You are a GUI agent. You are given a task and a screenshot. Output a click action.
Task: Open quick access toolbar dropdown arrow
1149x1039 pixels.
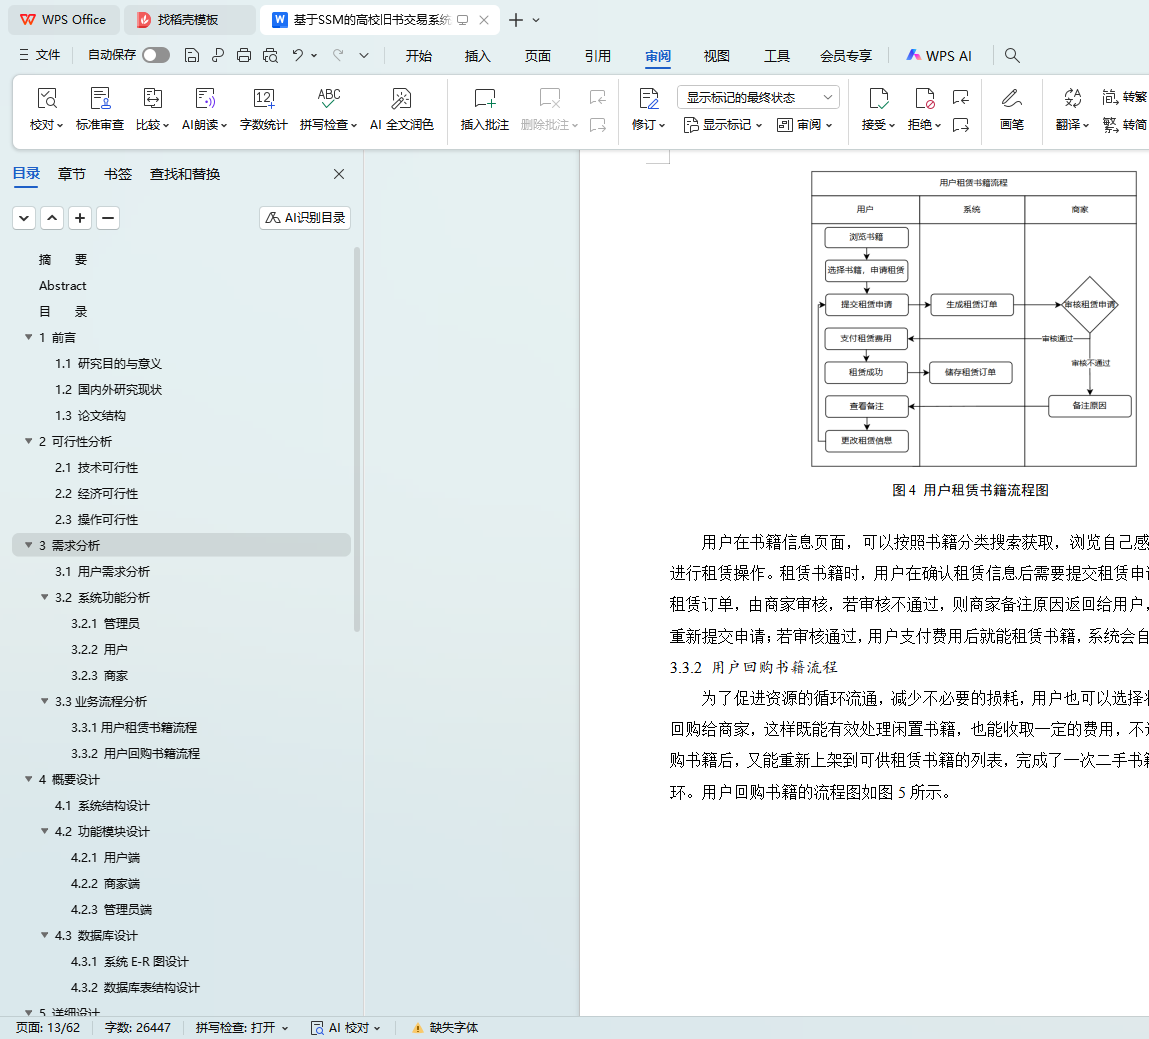(364, 56)
